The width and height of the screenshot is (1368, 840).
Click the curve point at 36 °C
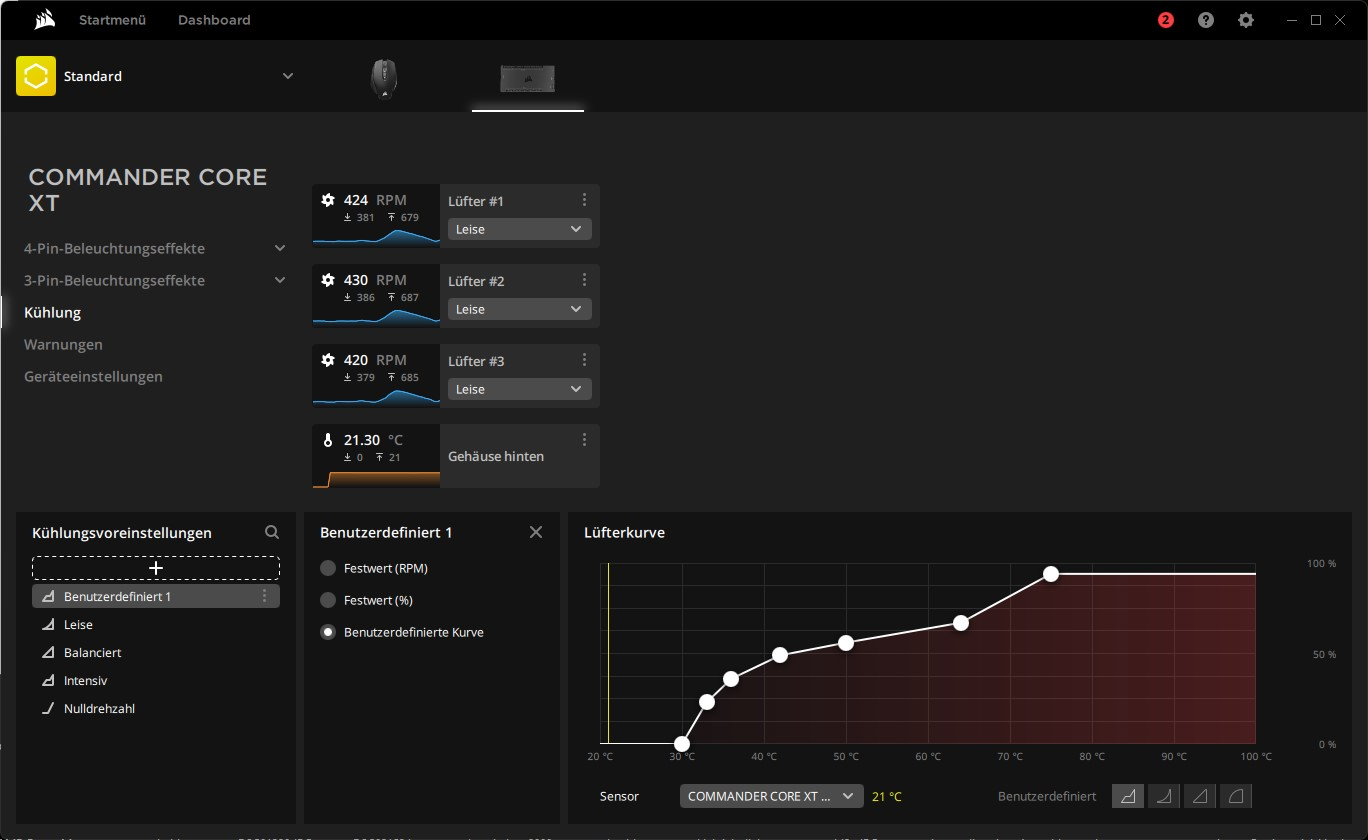[731, 679]
